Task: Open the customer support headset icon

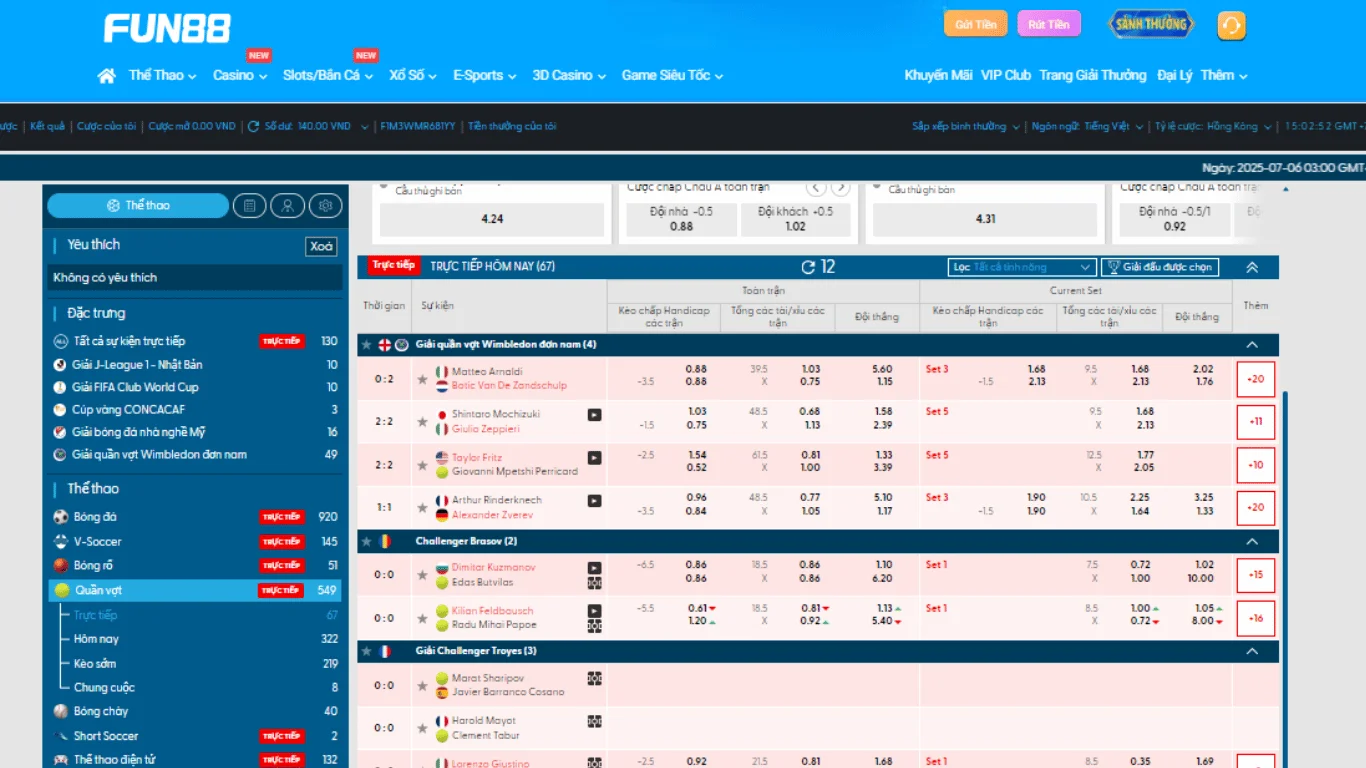Action: coord(1231,23)
